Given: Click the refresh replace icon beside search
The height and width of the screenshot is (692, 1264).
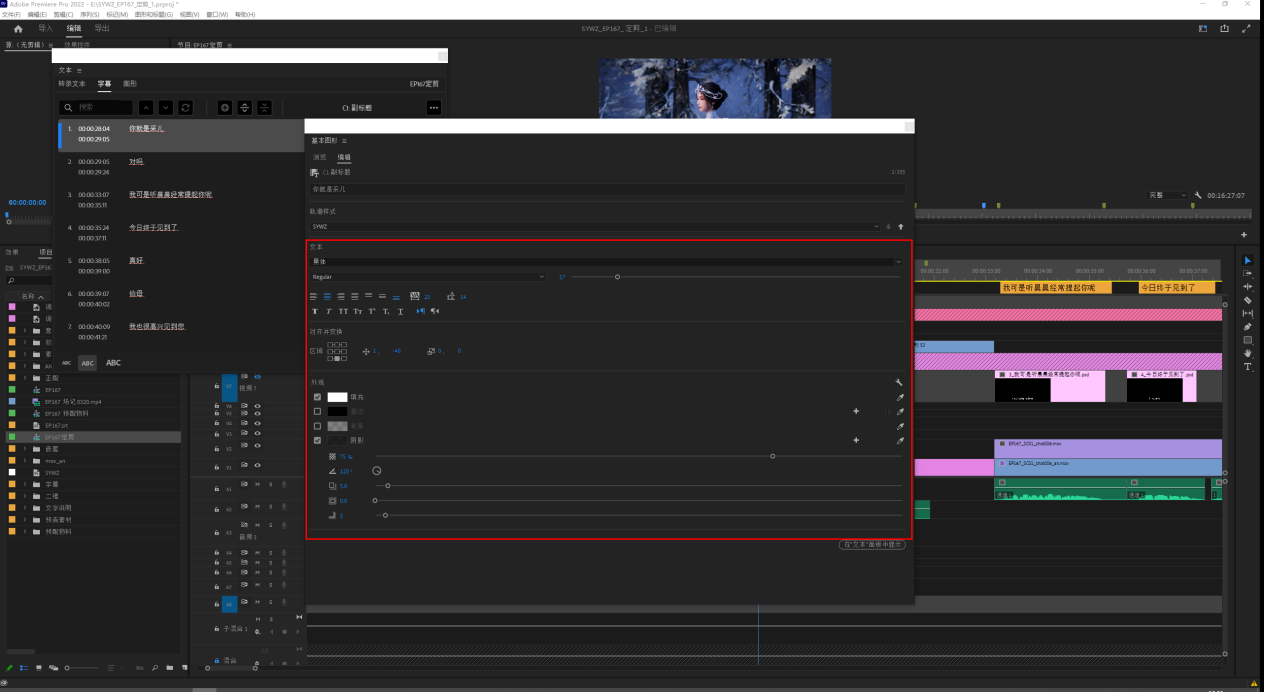Looking at the screenshot, I should (186, 107).
